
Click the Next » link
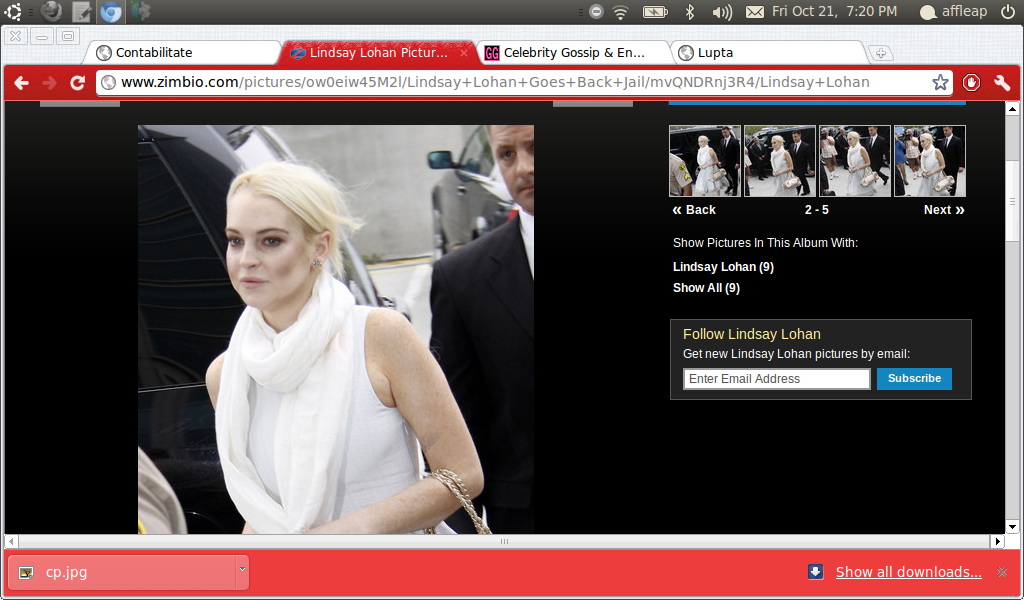click(x=944, y=210)
